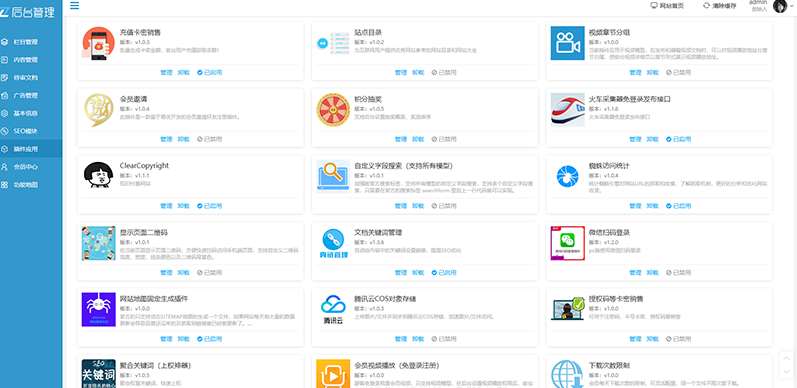Click the 火车采集器 train icon
This screenshot has width=797, height=388.
coord(567,110)
